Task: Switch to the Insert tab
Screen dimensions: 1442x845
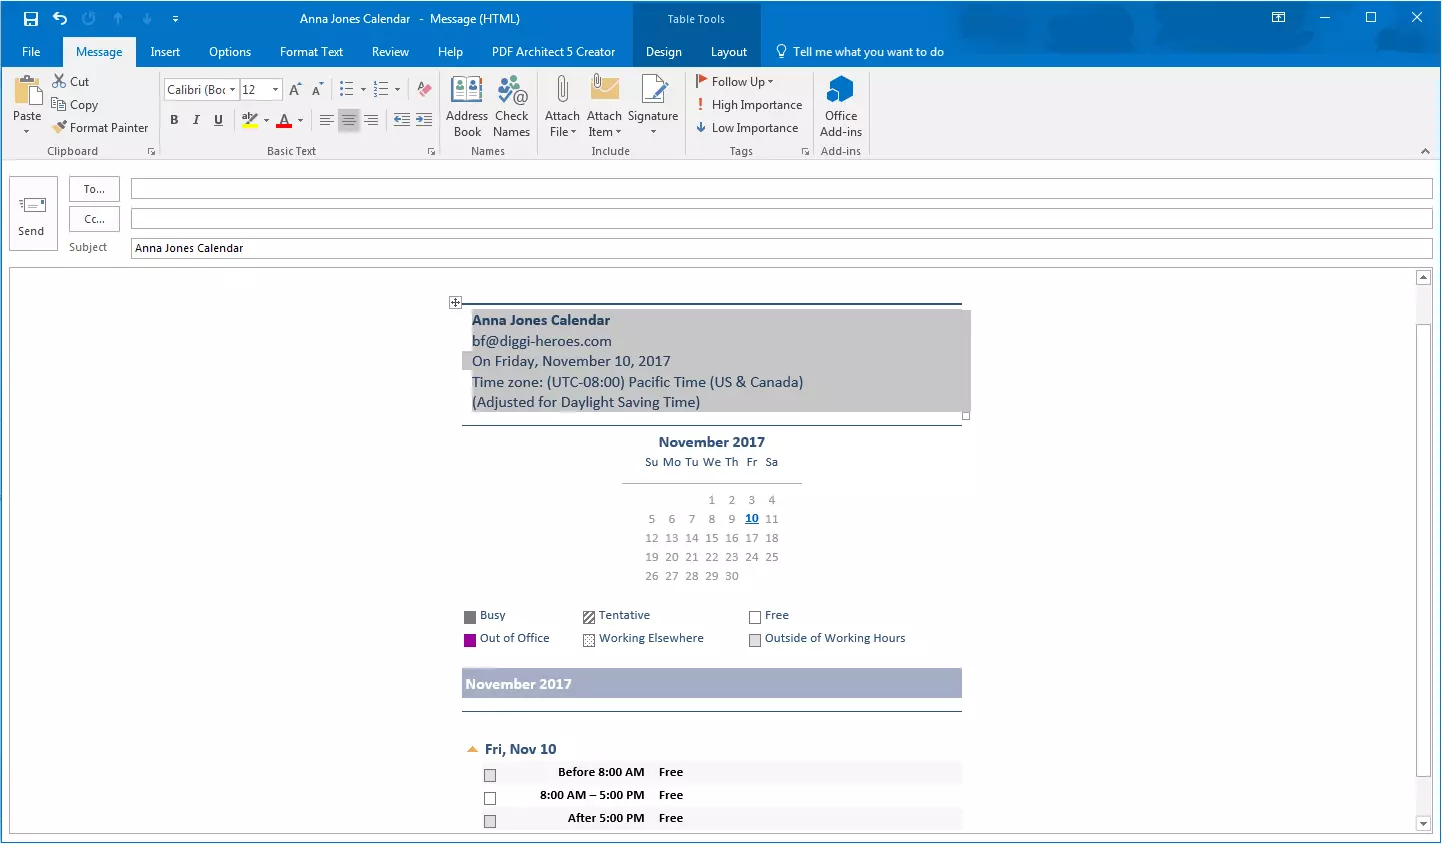Action: 165,52
